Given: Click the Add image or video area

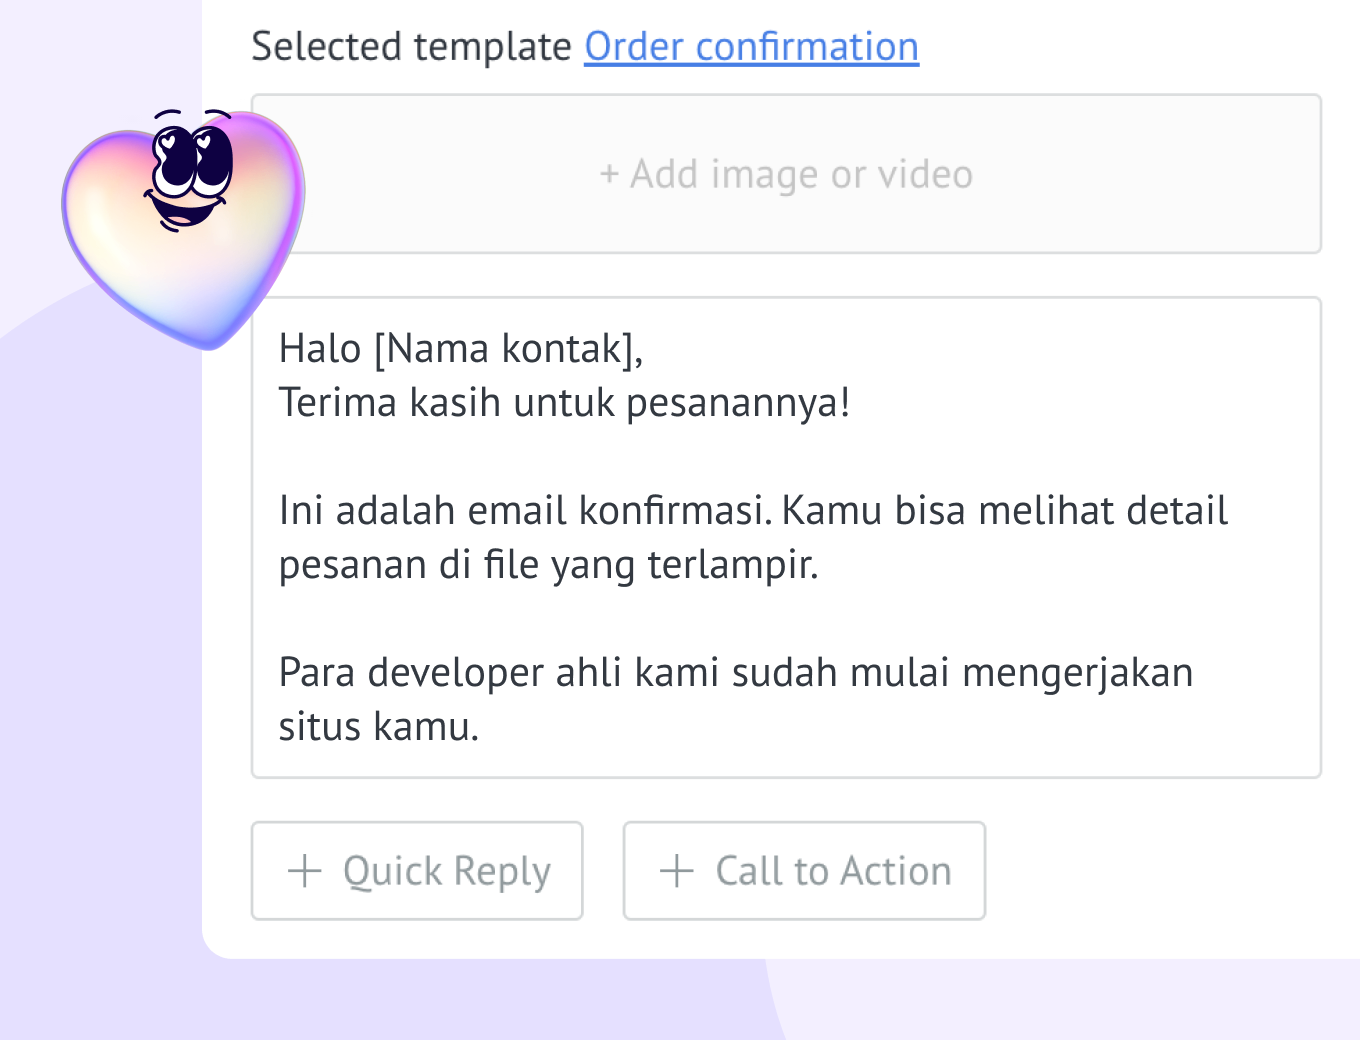Looking at the screenshot, I should (x=786, y=174).
